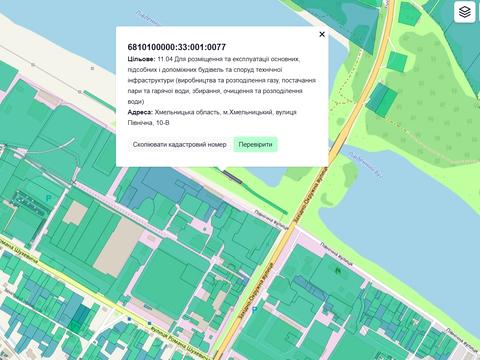Click the twin teal-green parcels beside orange road

click(x=382, y=100)
